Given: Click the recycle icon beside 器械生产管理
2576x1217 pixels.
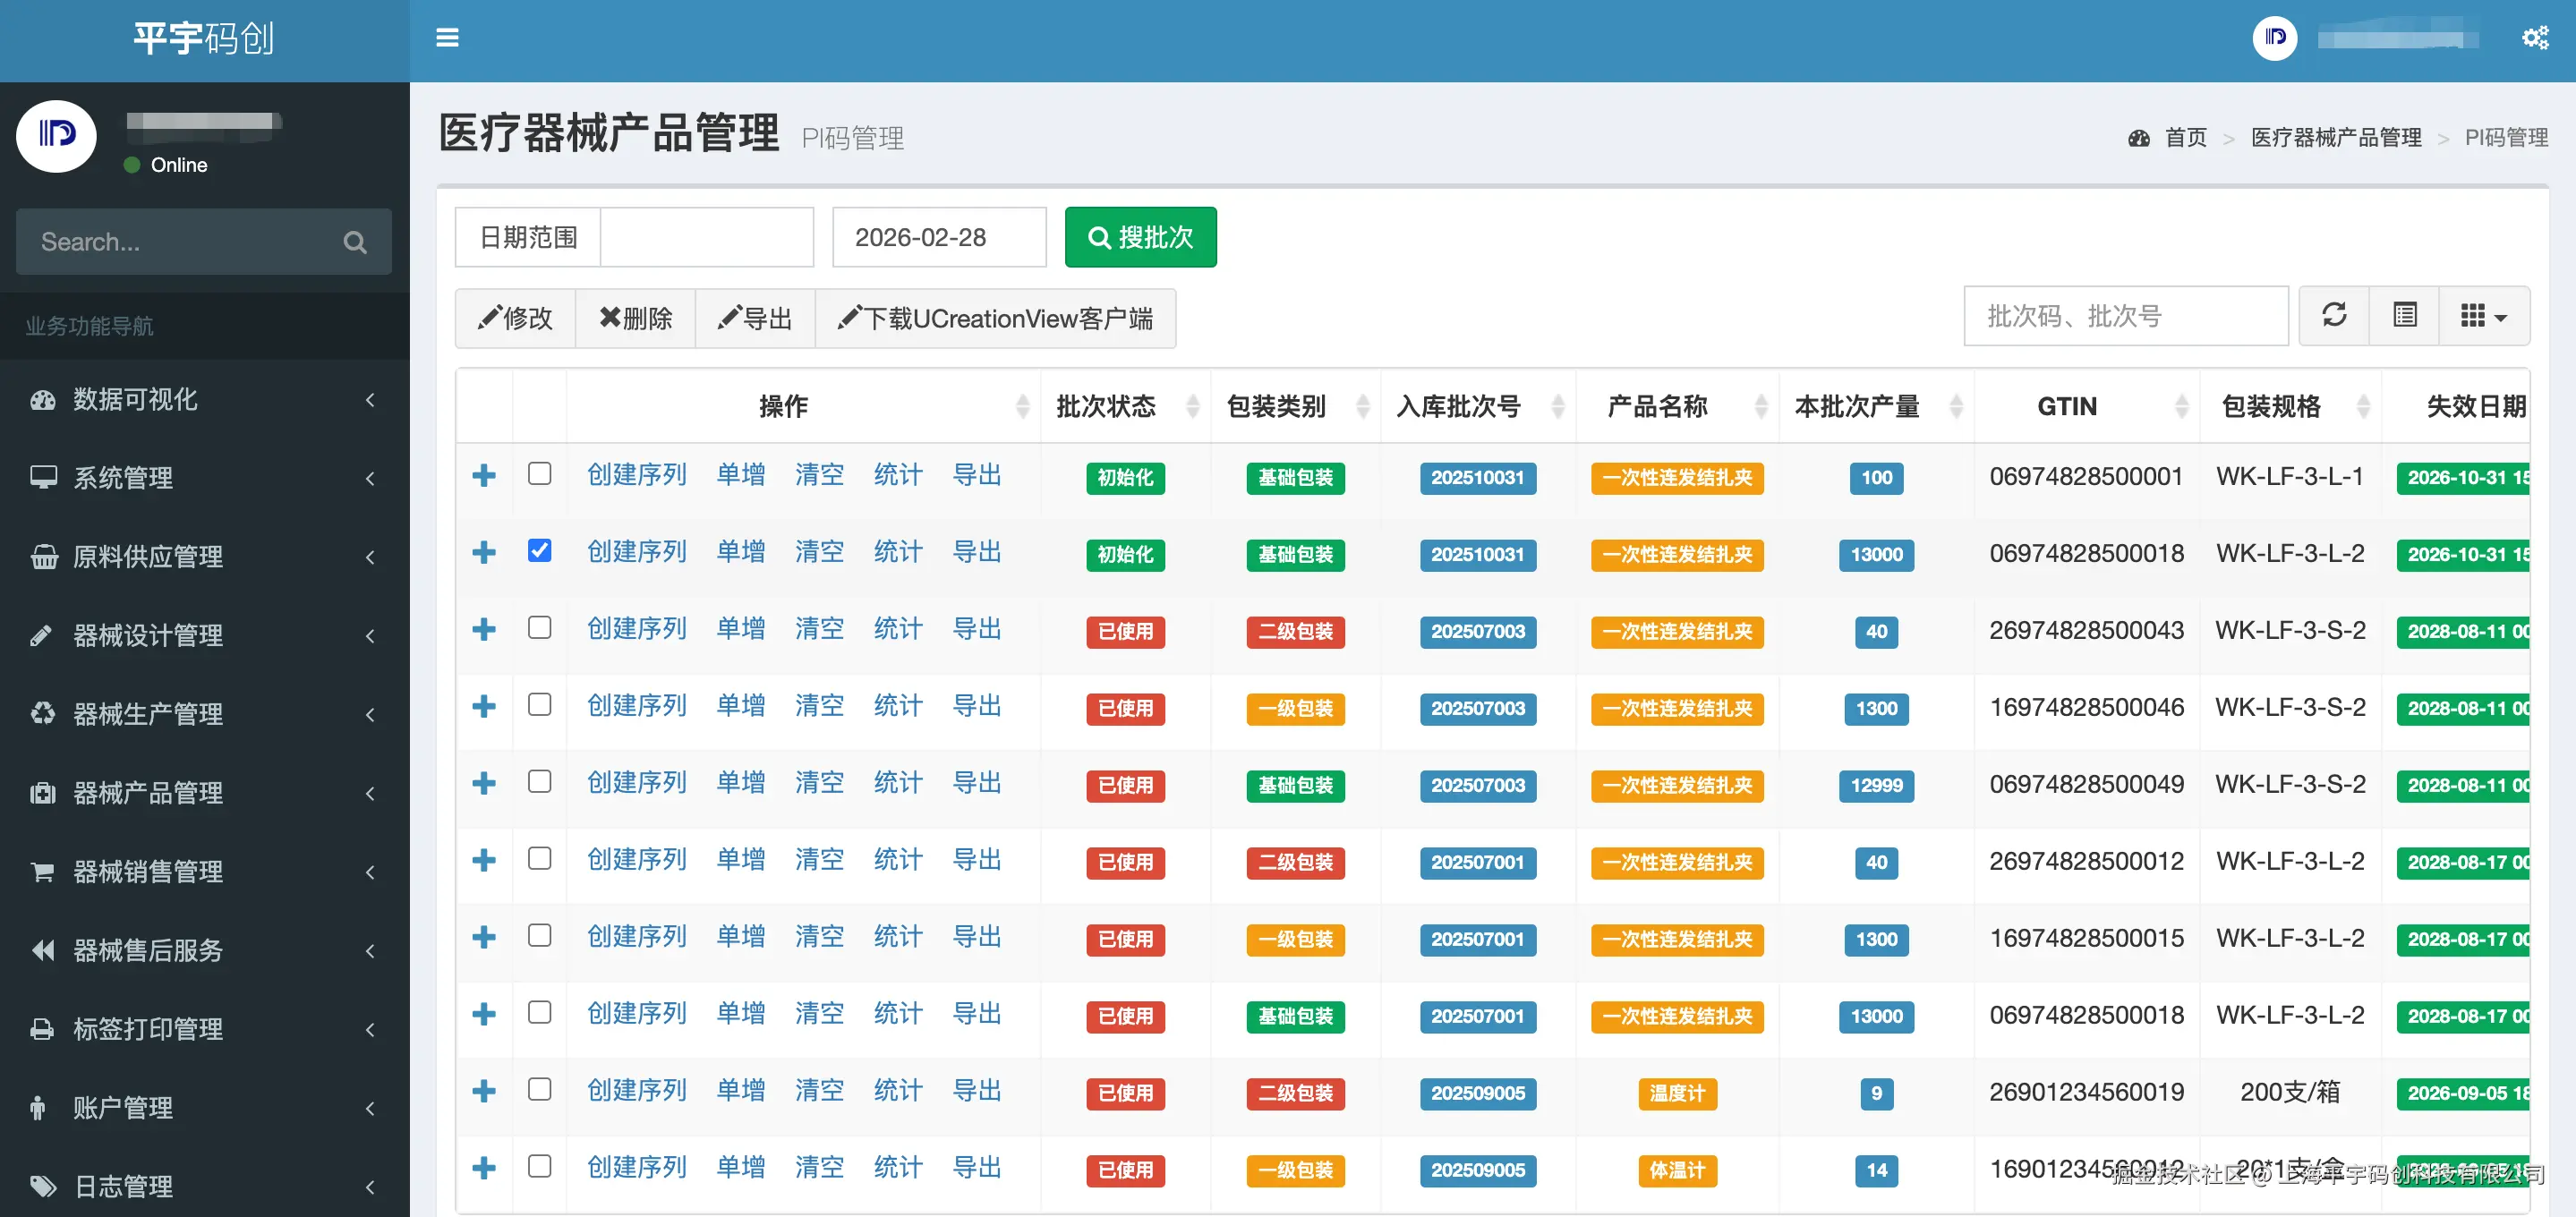Looking at the screenshot, I should pyautogui.click(x=42, y=714).
